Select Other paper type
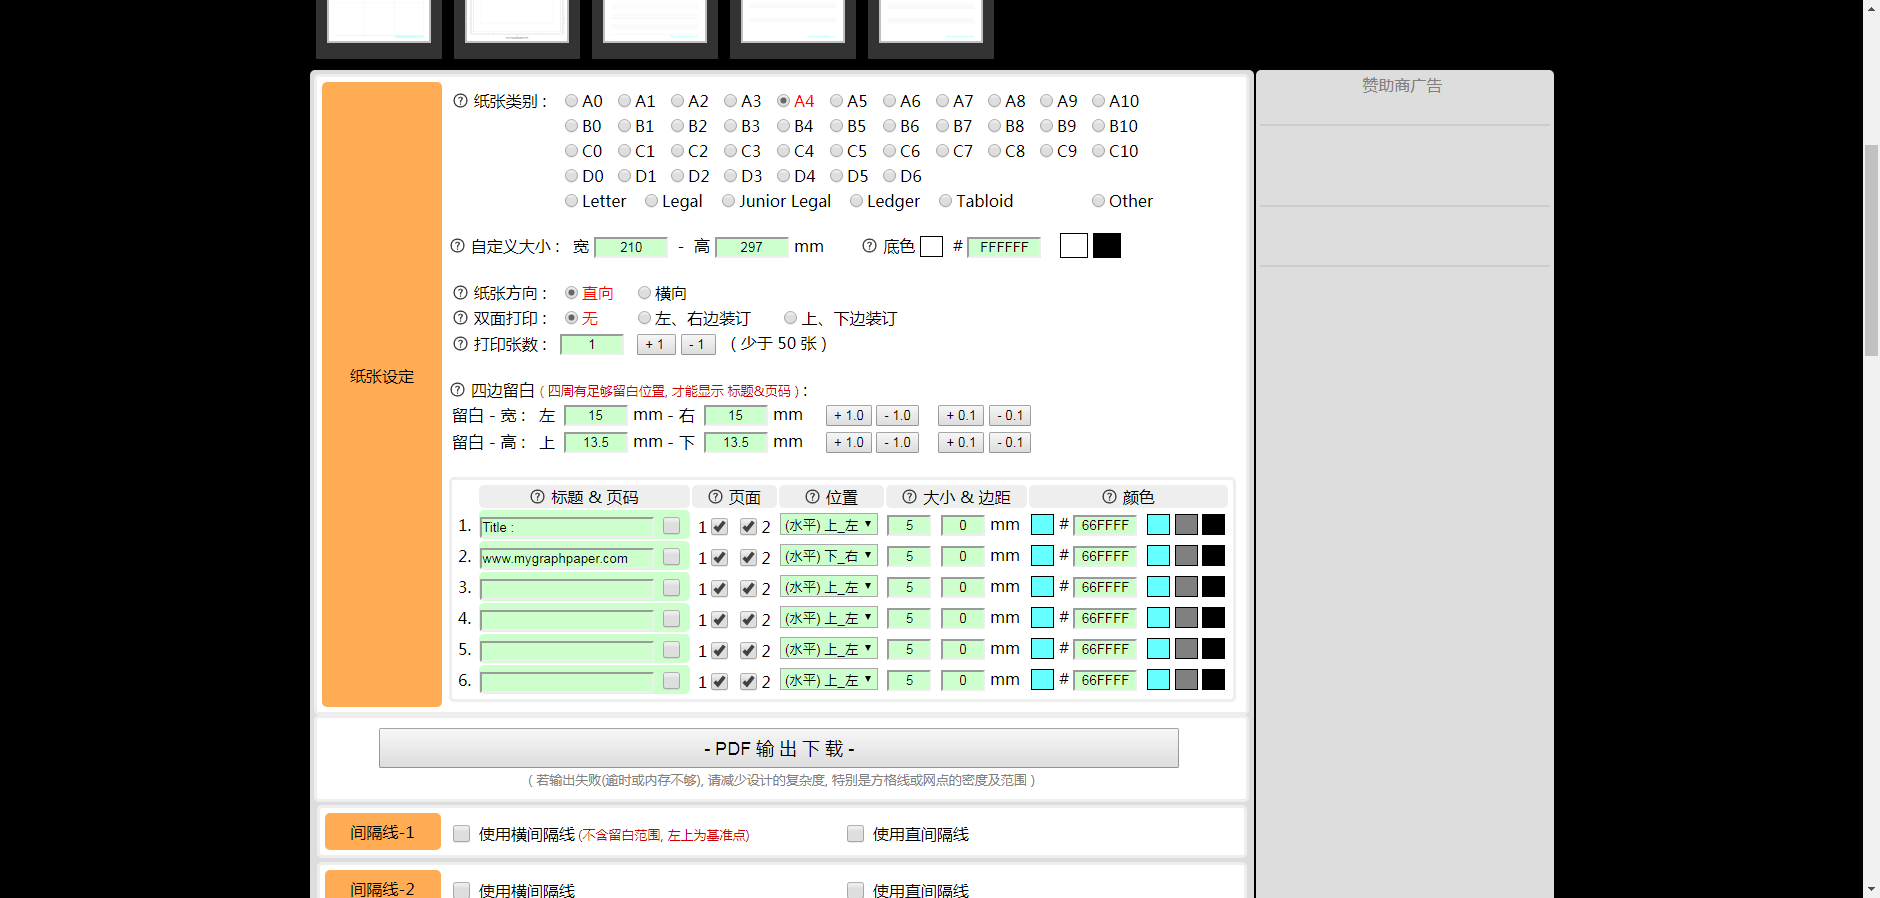 pos(1099,201)
